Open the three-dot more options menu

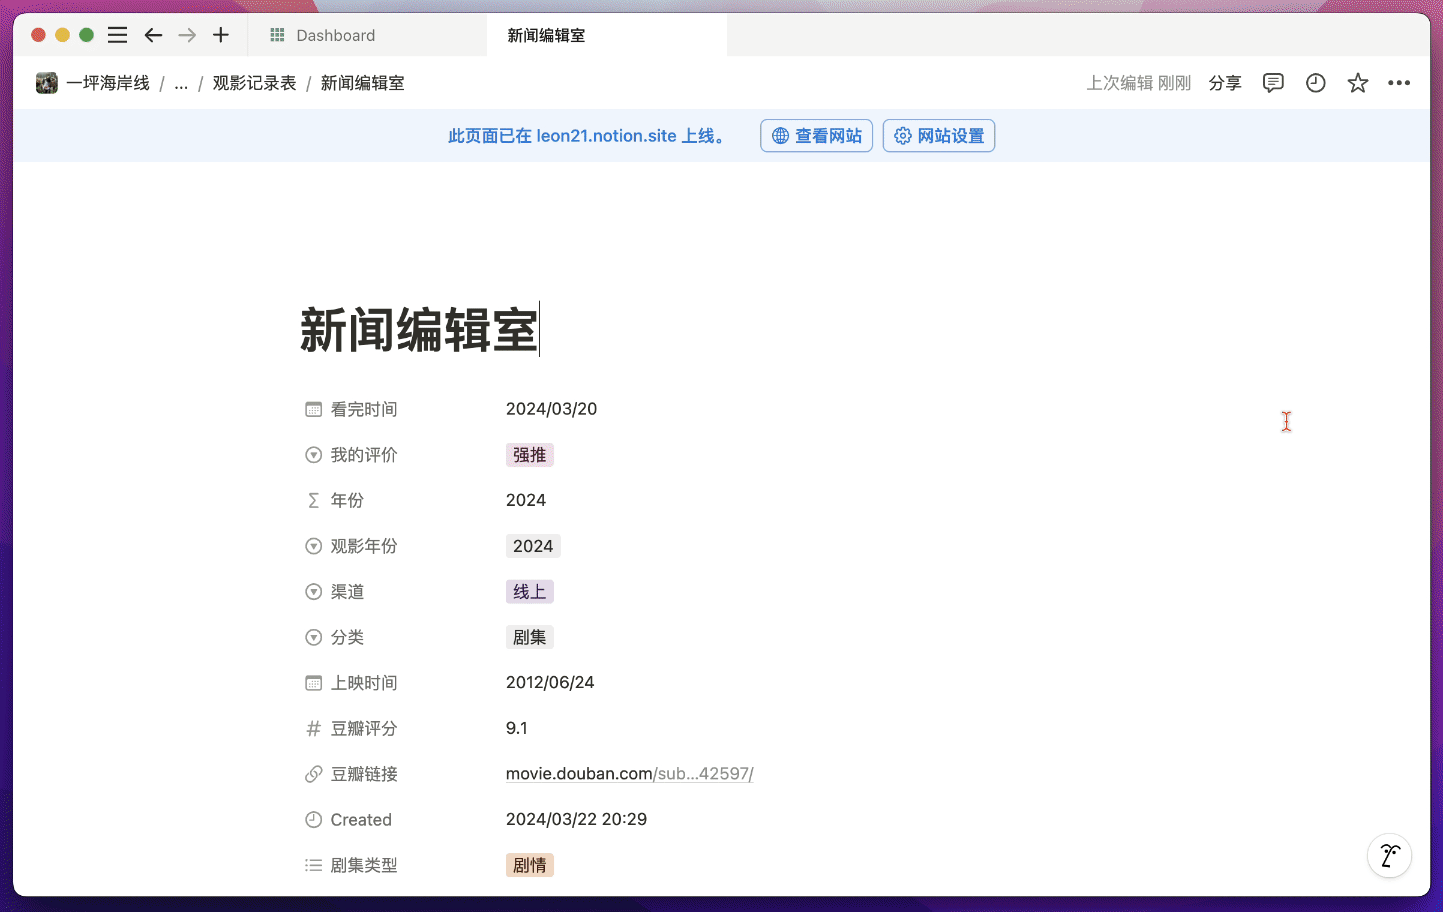[x=1399, y=83]
